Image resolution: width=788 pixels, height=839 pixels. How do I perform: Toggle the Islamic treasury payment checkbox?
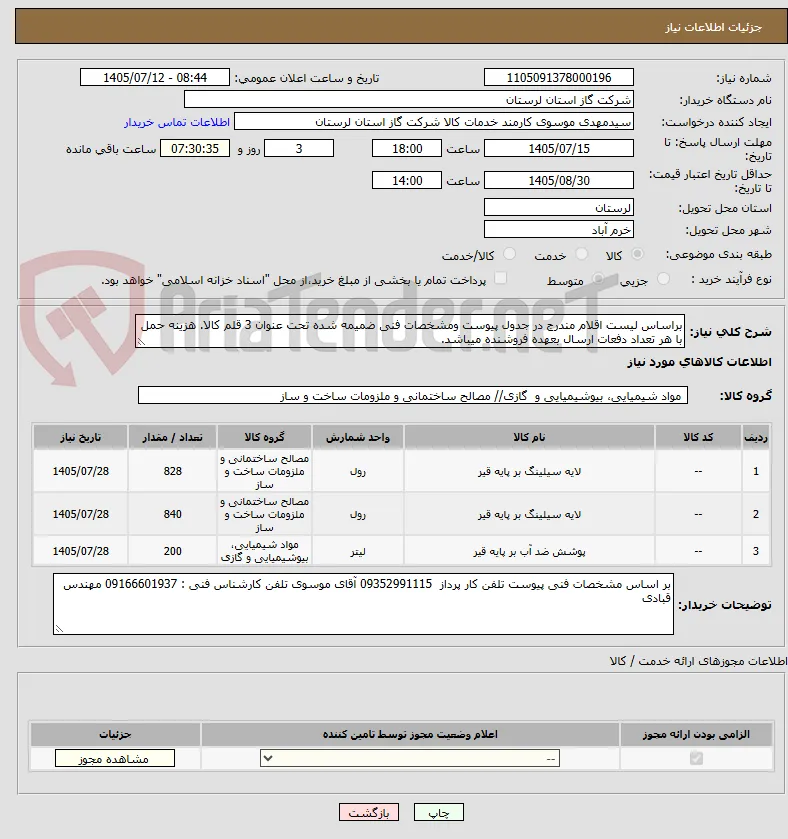pos(500,278)
